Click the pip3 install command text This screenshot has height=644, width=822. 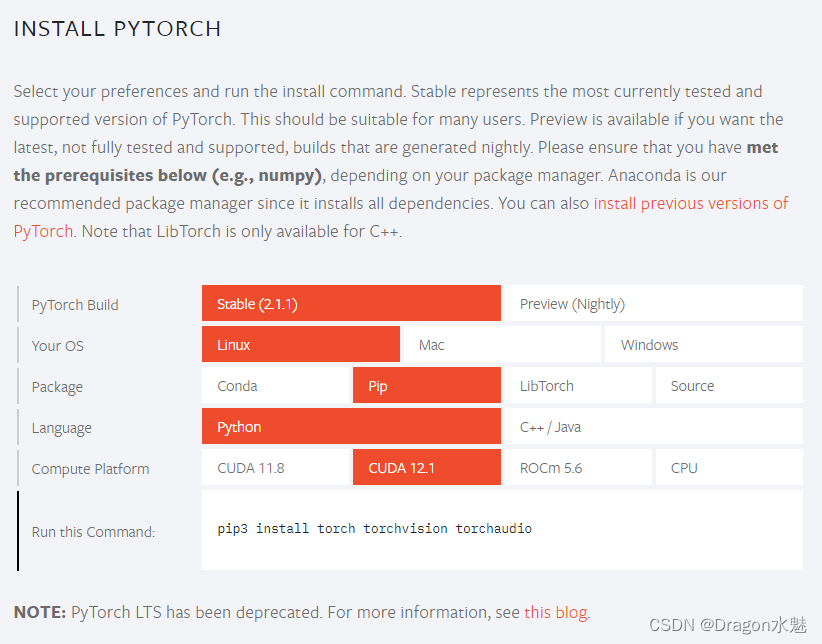[374, 528]
